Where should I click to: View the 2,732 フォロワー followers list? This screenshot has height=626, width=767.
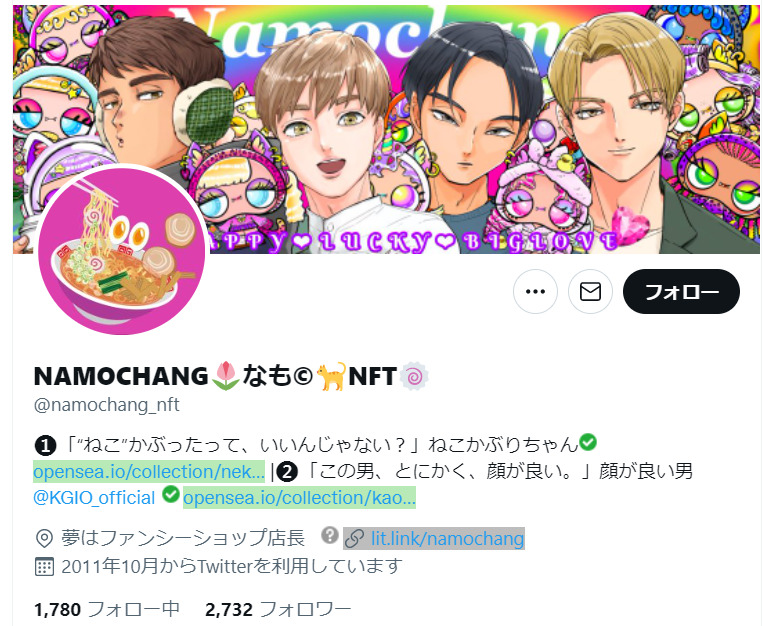278,609
